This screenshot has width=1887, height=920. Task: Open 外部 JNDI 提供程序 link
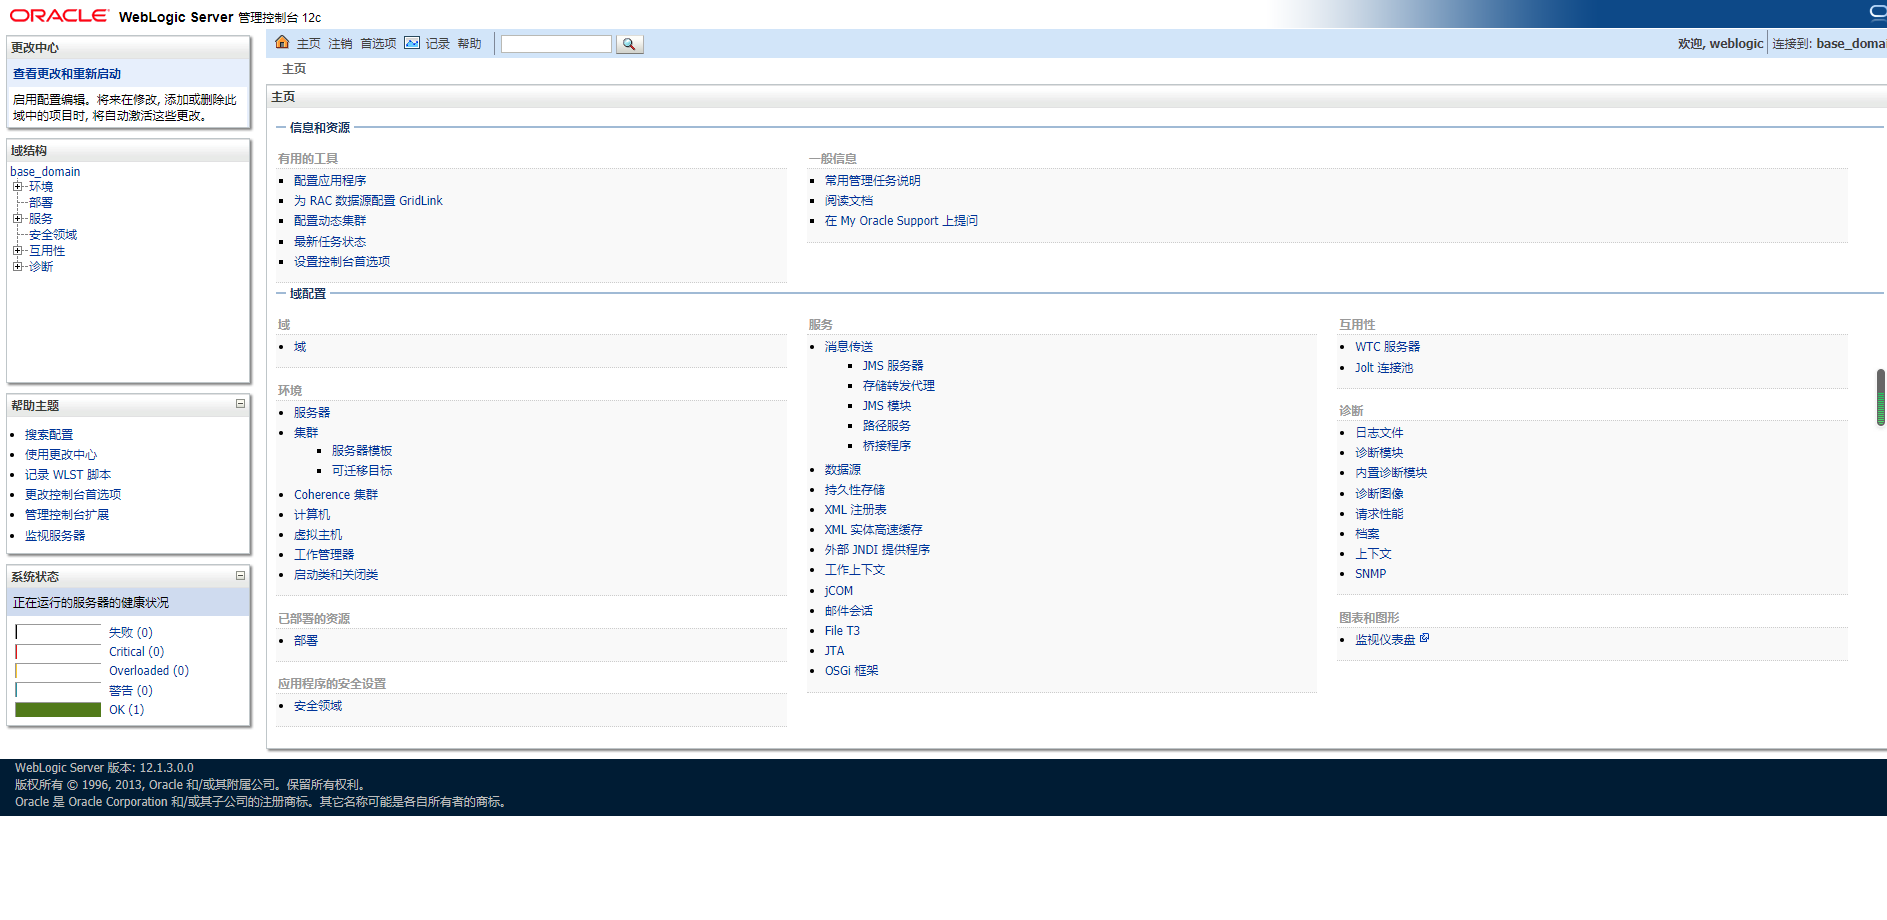[877, 550]
